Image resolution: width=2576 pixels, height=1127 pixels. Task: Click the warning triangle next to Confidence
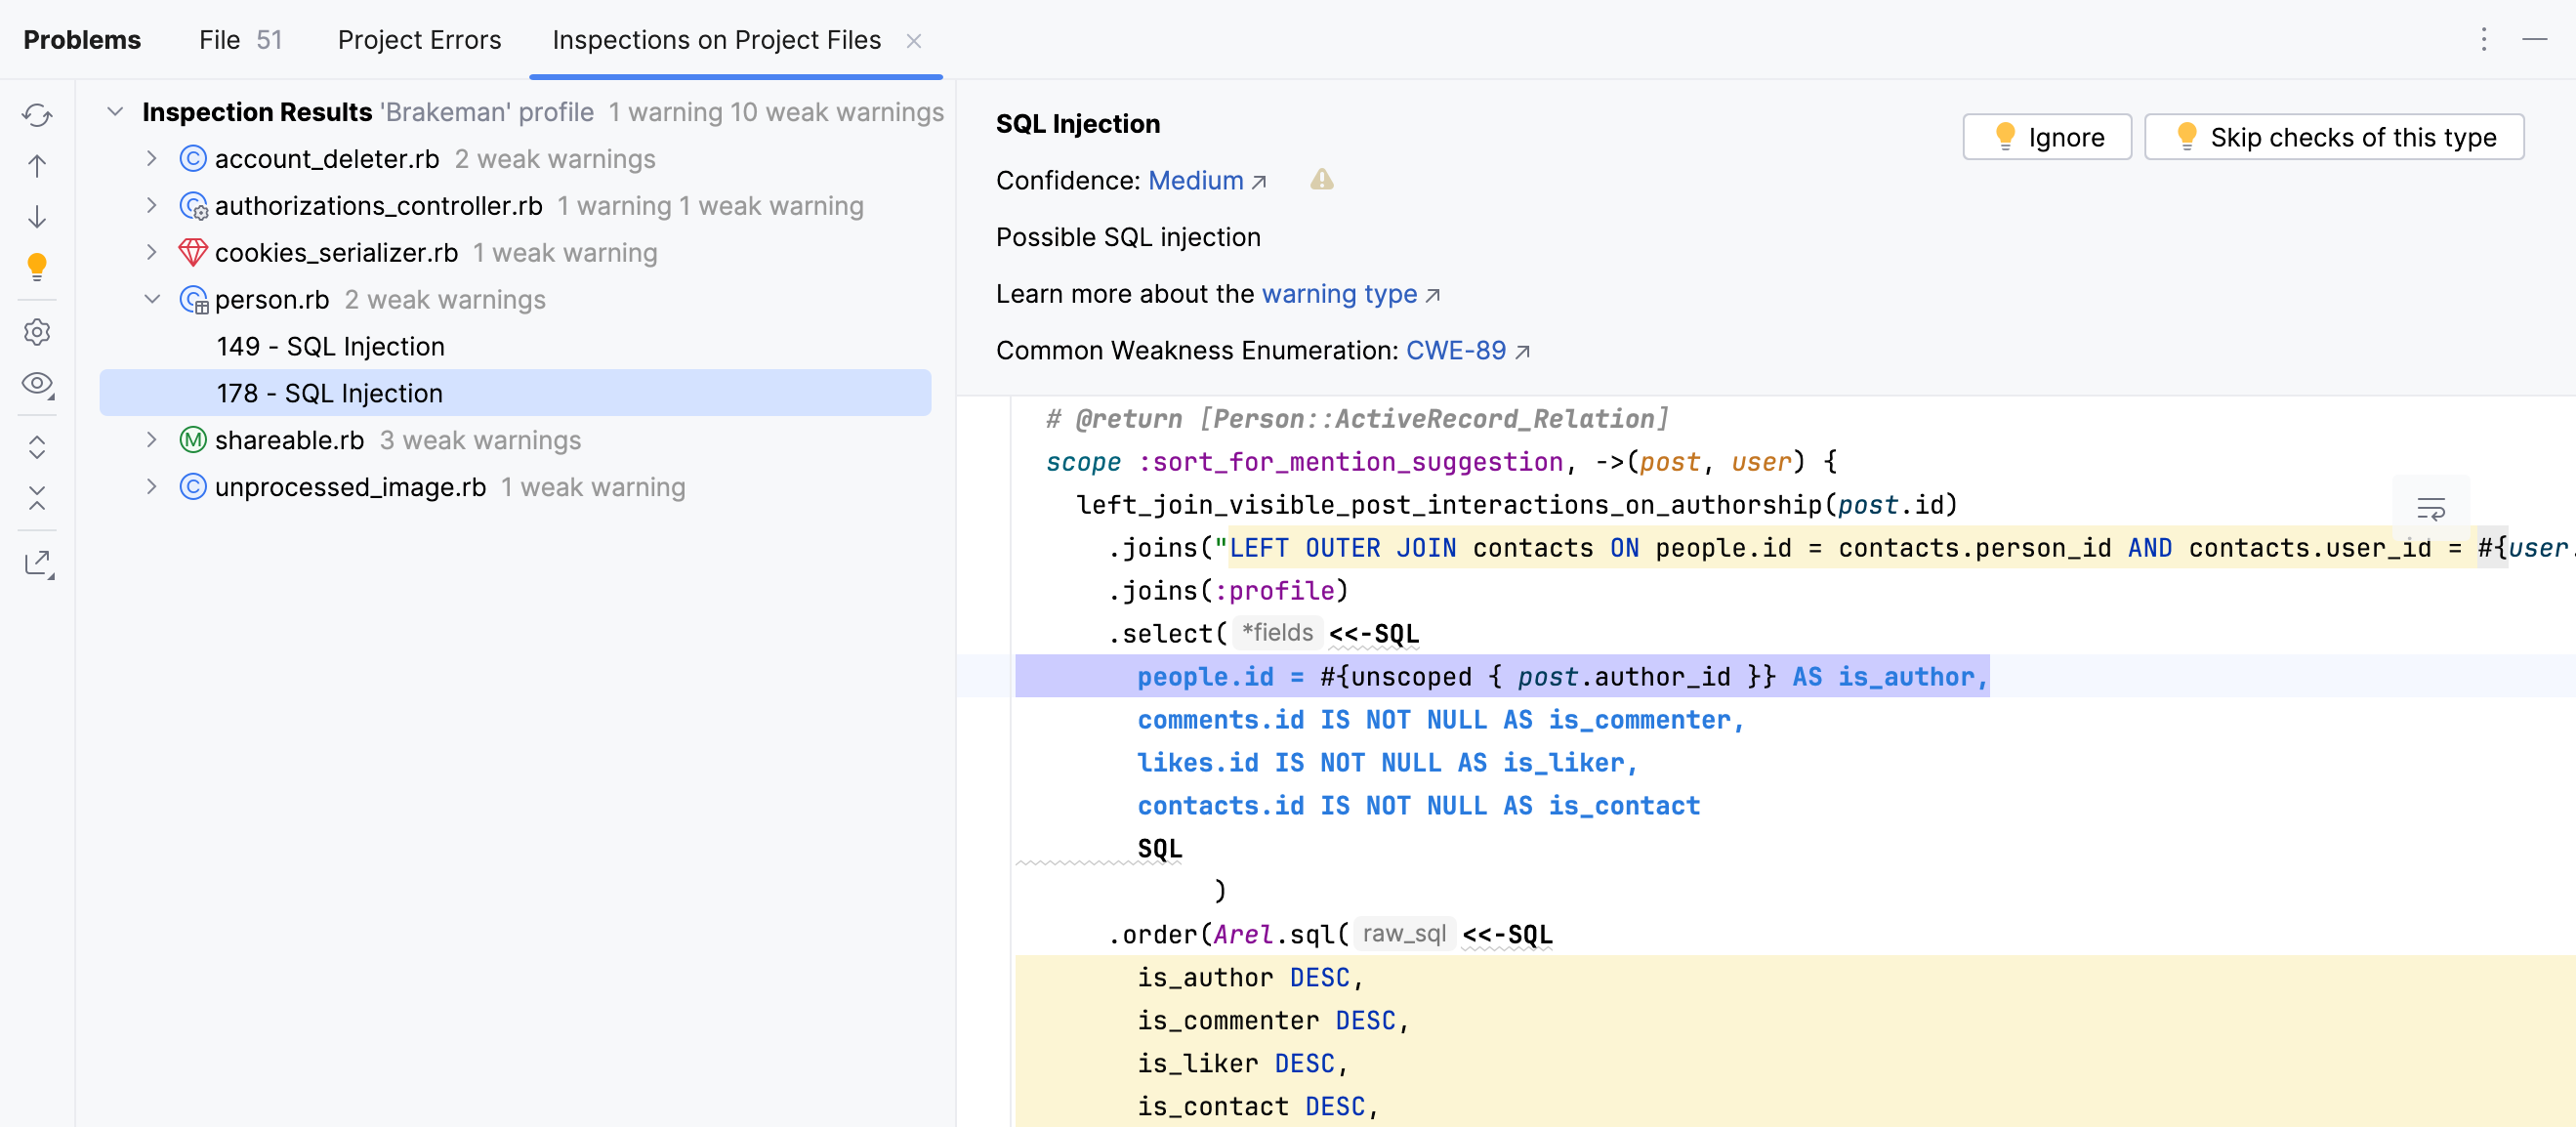(x=1321, y=180)
